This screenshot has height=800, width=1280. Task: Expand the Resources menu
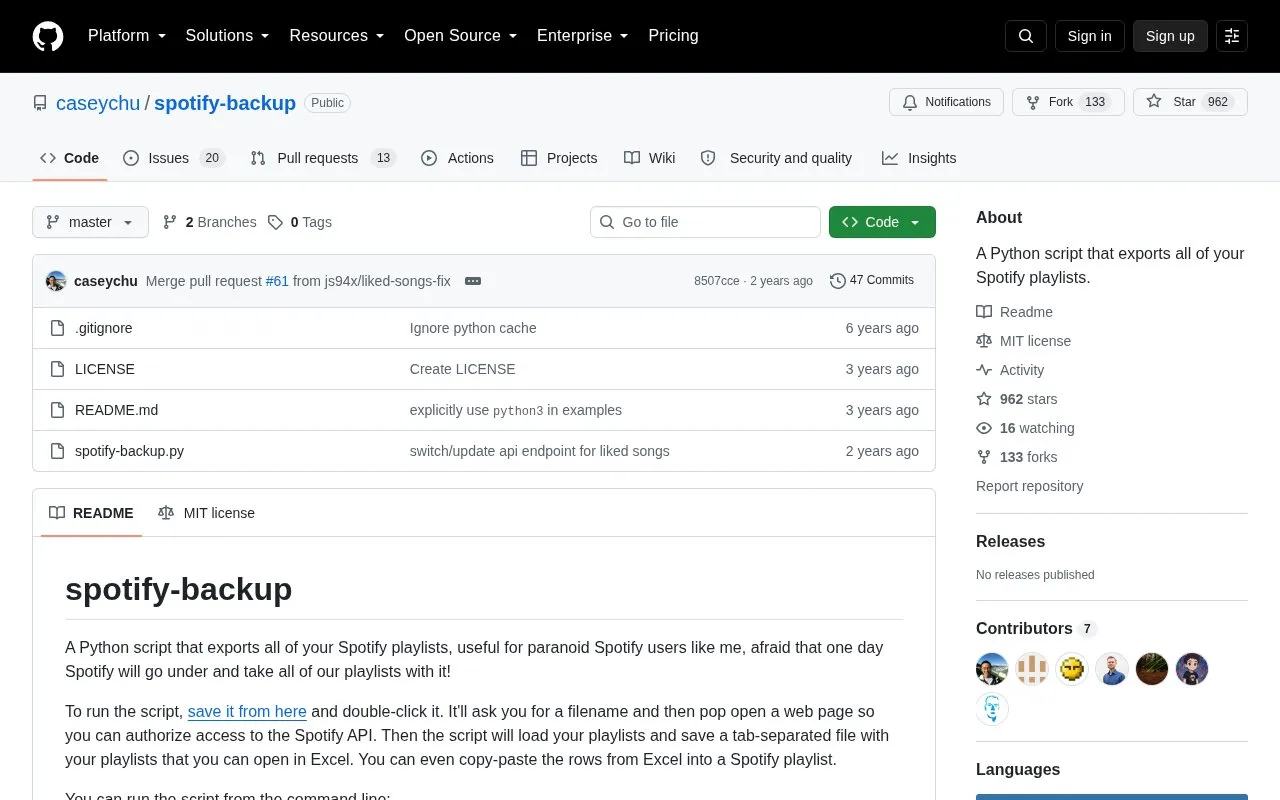coord(337,36)
